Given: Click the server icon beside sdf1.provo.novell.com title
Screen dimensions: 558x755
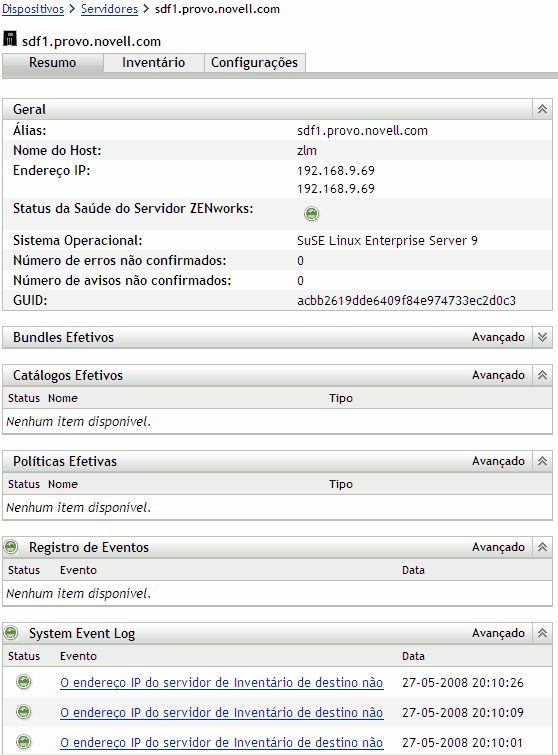Looking at the screenshot, I should [x=10, y=39].
